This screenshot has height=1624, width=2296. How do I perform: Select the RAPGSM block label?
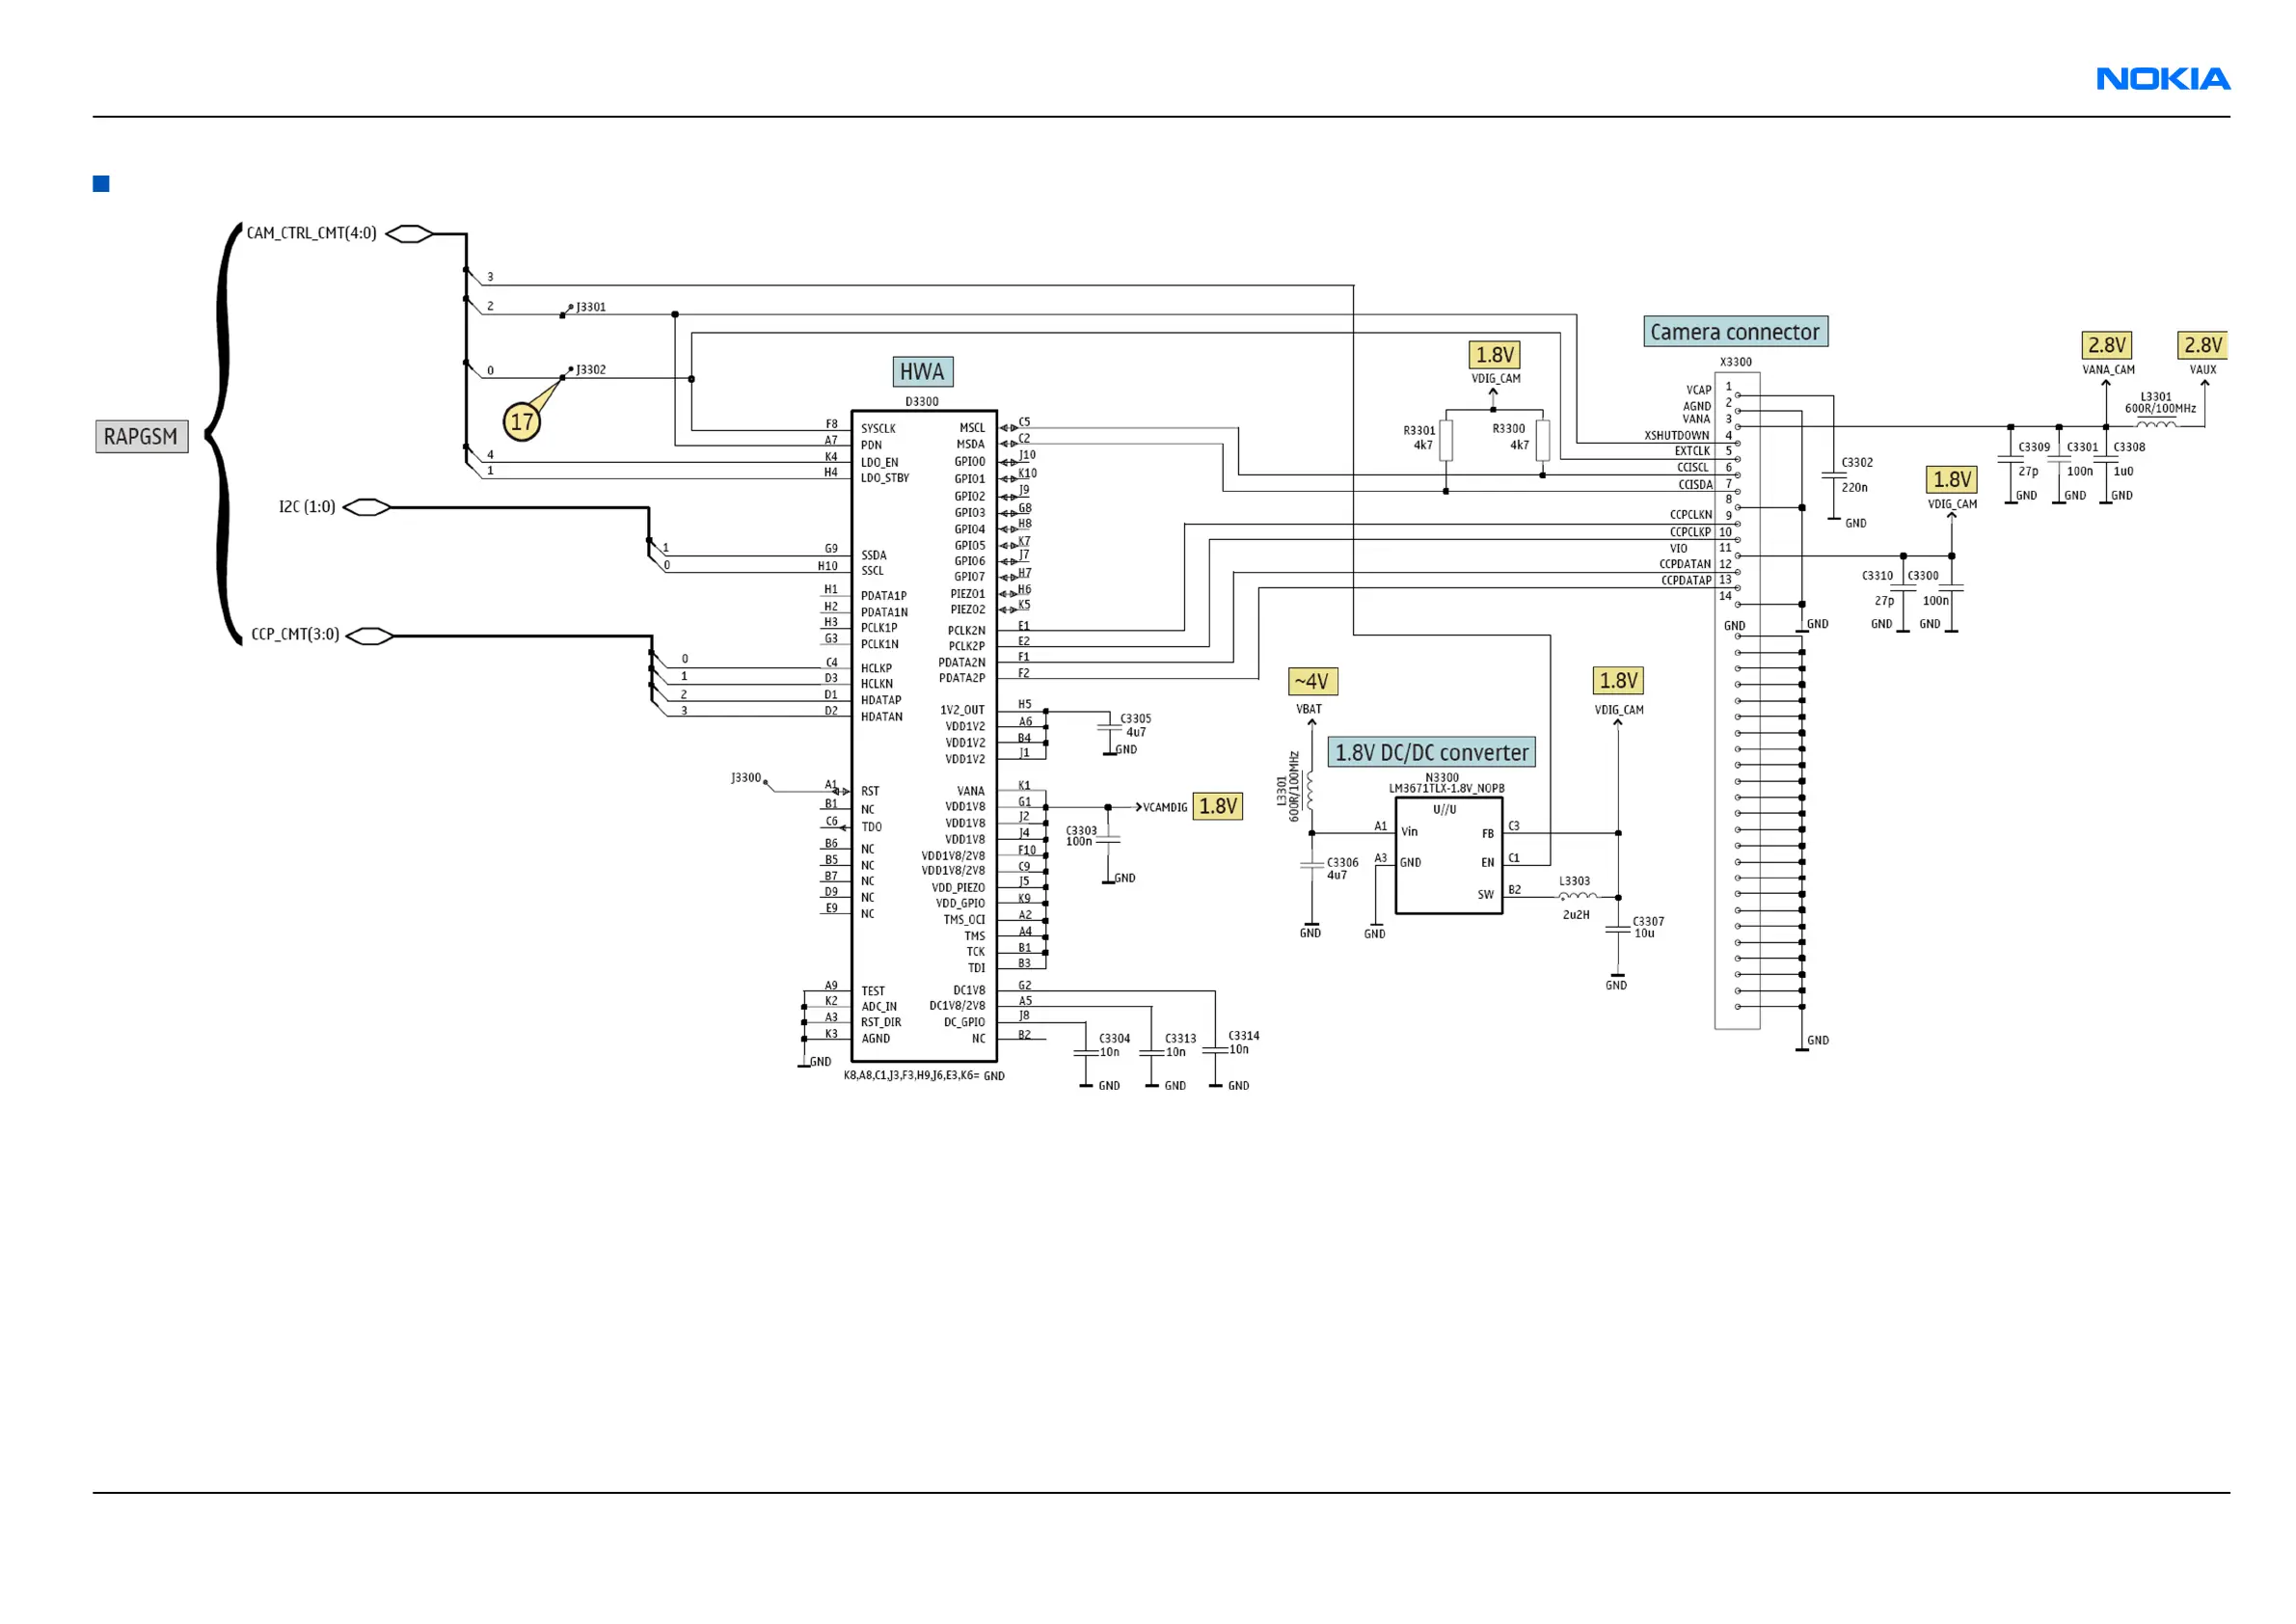[x=141, y=437]
